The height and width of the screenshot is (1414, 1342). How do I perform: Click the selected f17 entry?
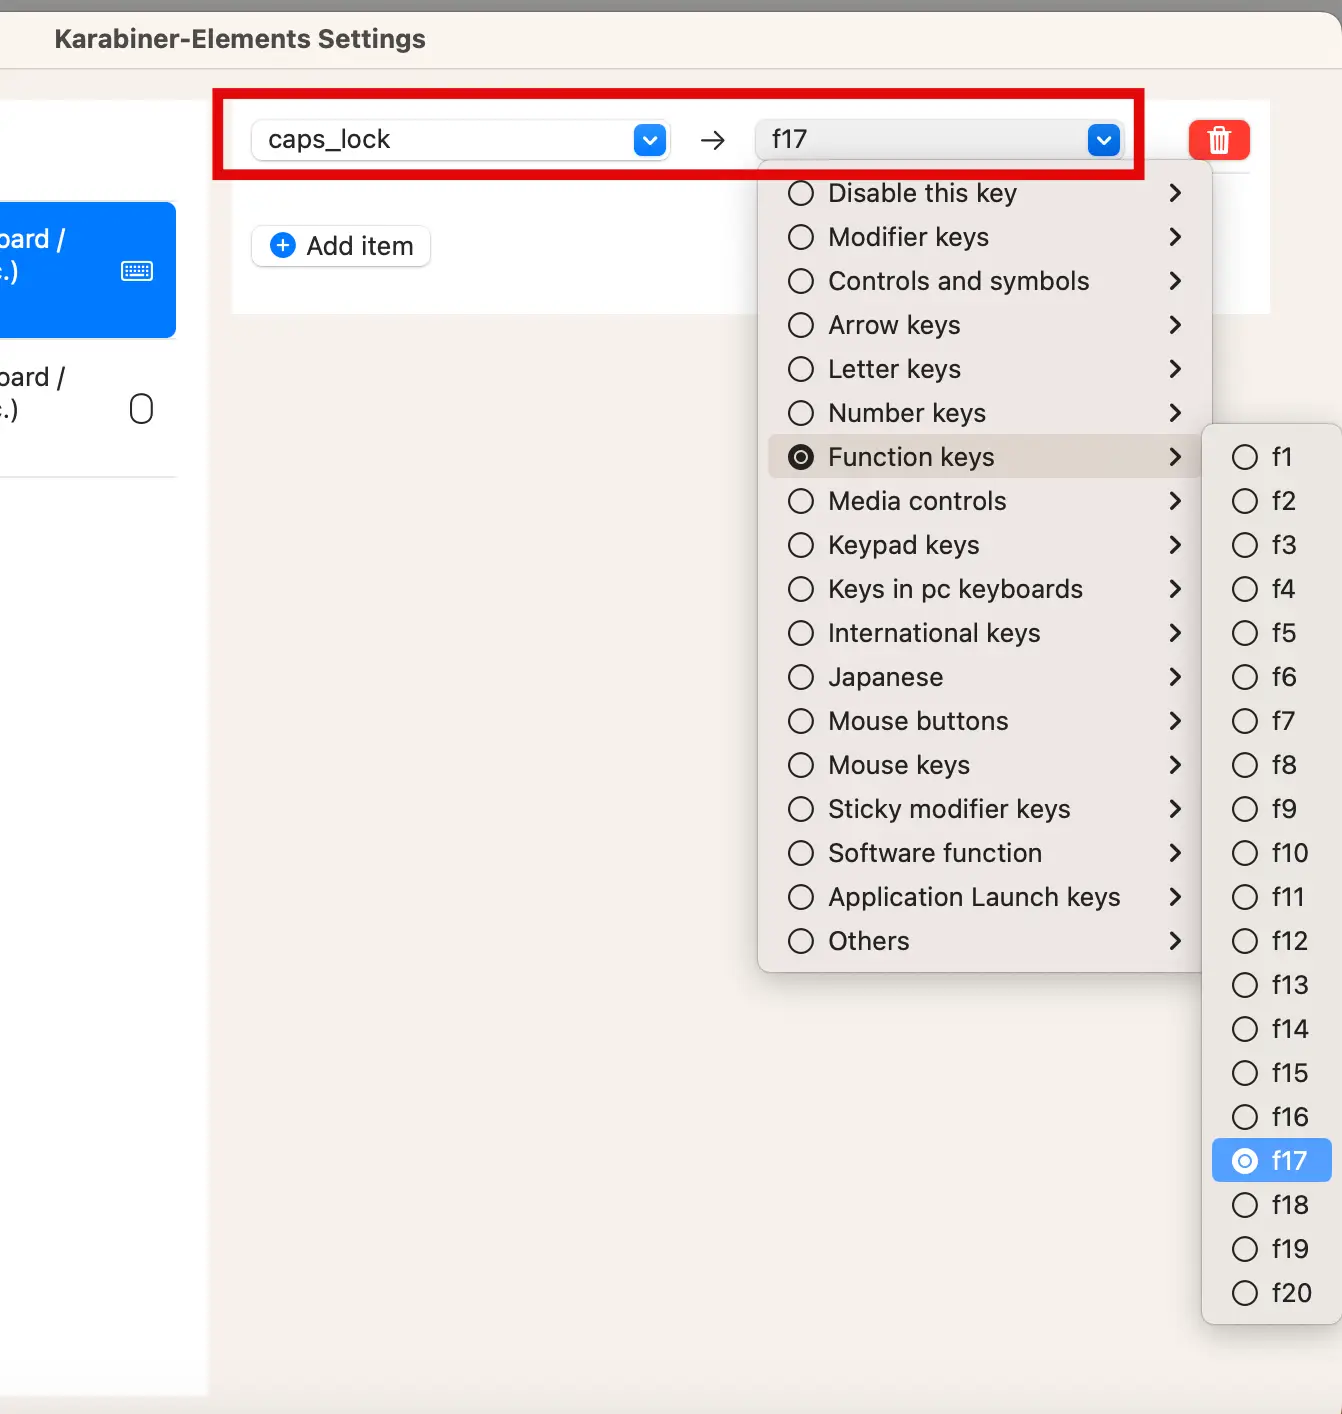[1271, 1161]
